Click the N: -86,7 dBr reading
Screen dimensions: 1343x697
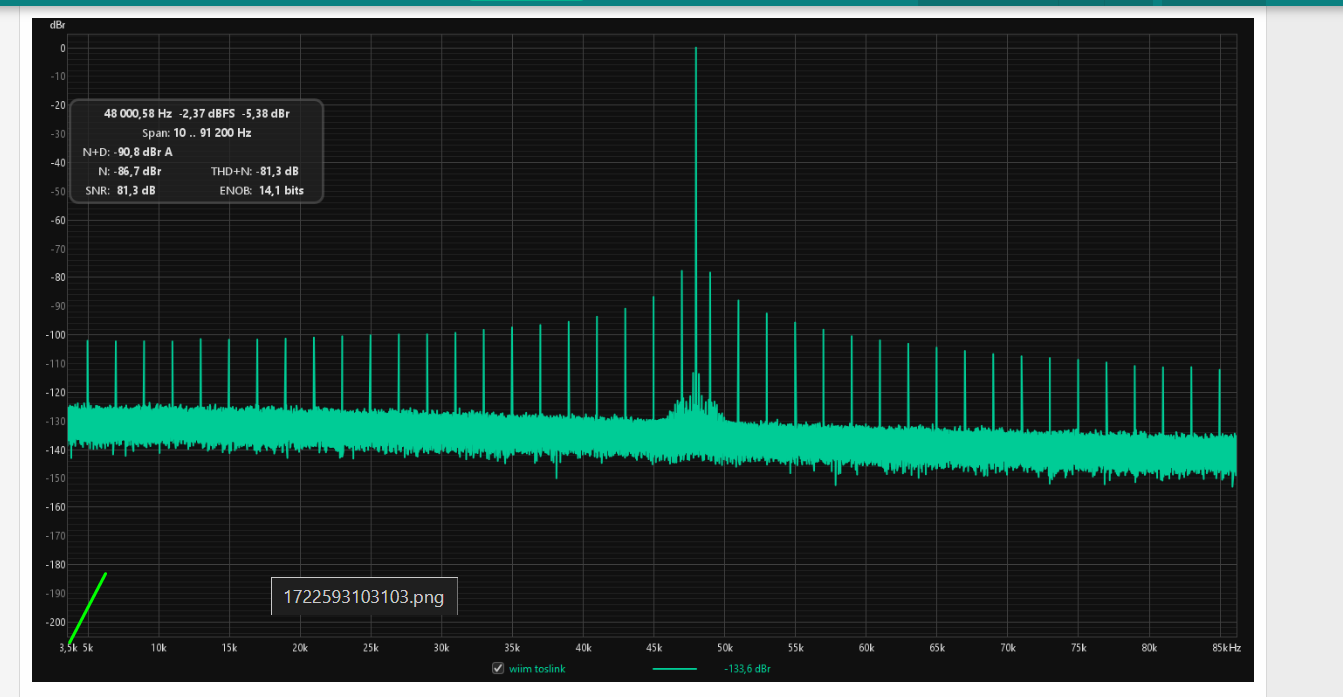[129, 171]
